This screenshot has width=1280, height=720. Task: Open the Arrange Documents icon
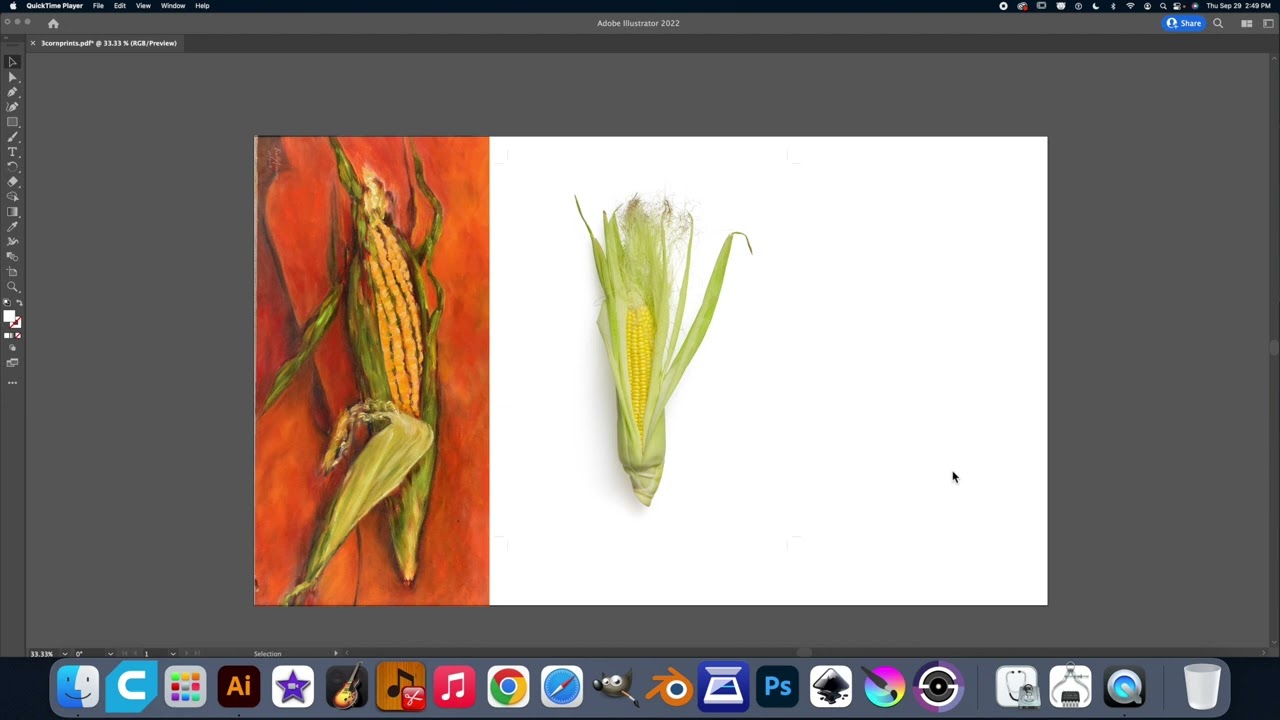(1247, 23)
